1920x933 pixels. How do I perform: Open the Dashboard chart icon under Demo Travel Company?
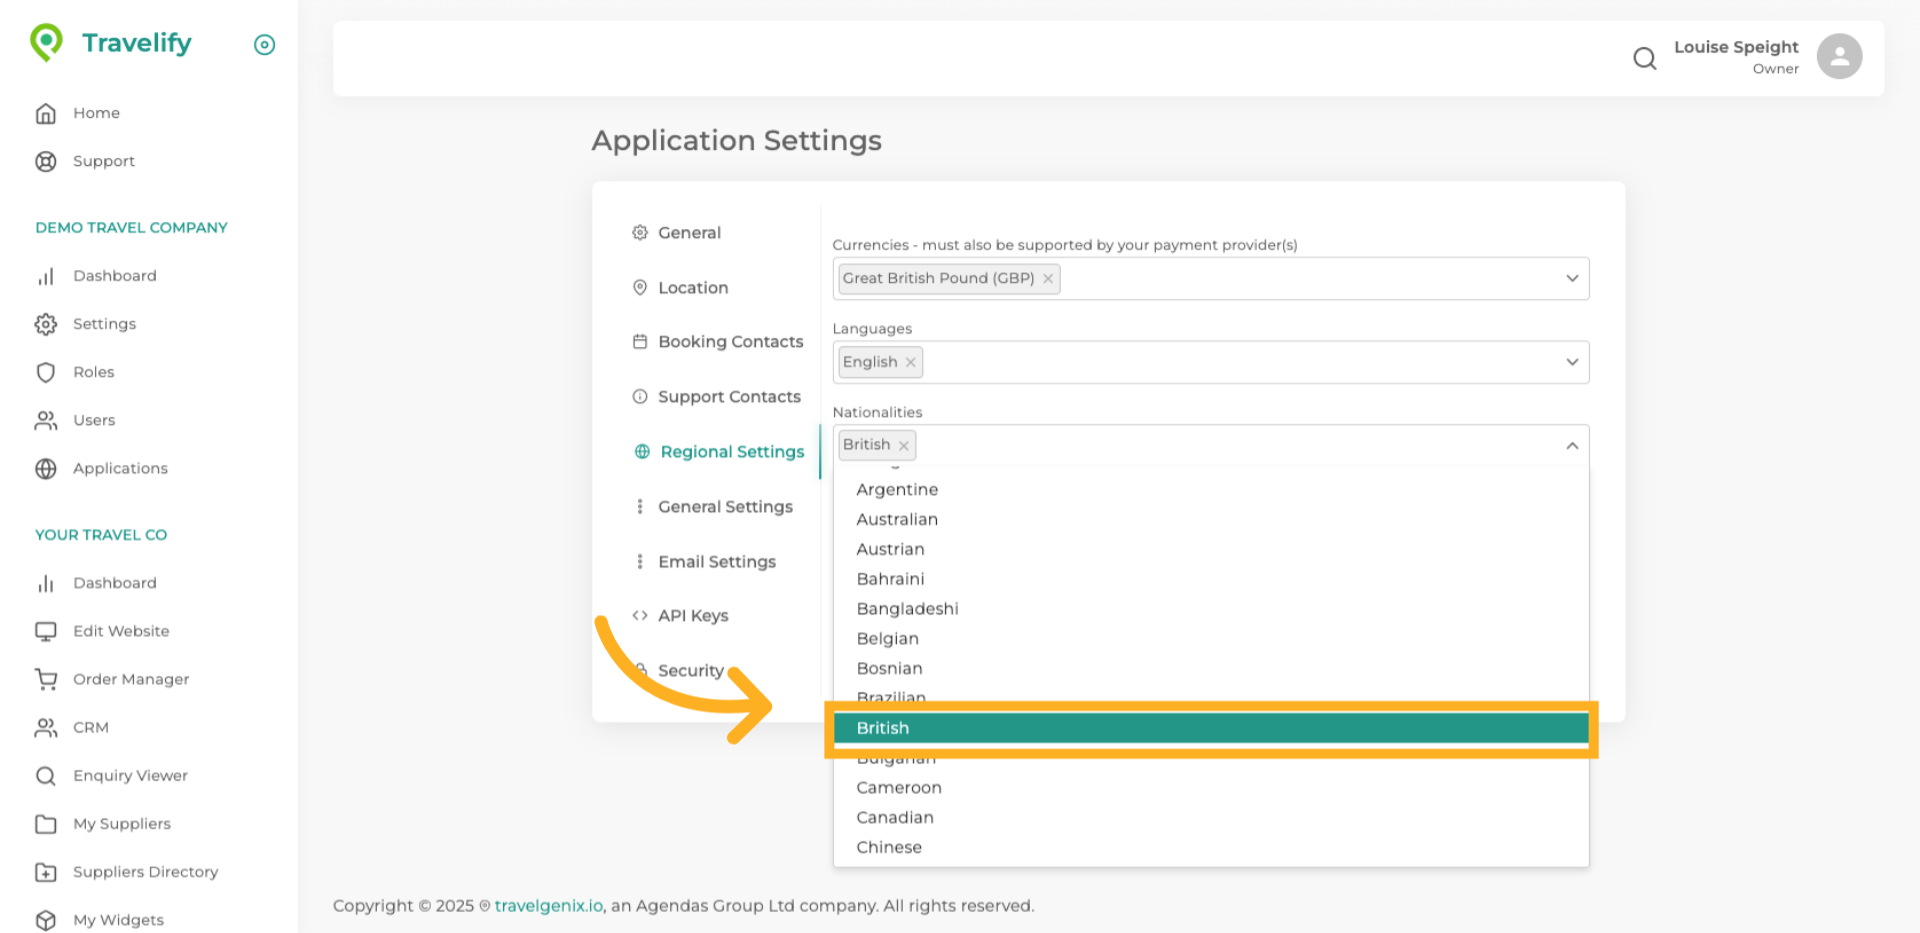tap(46, 276)
